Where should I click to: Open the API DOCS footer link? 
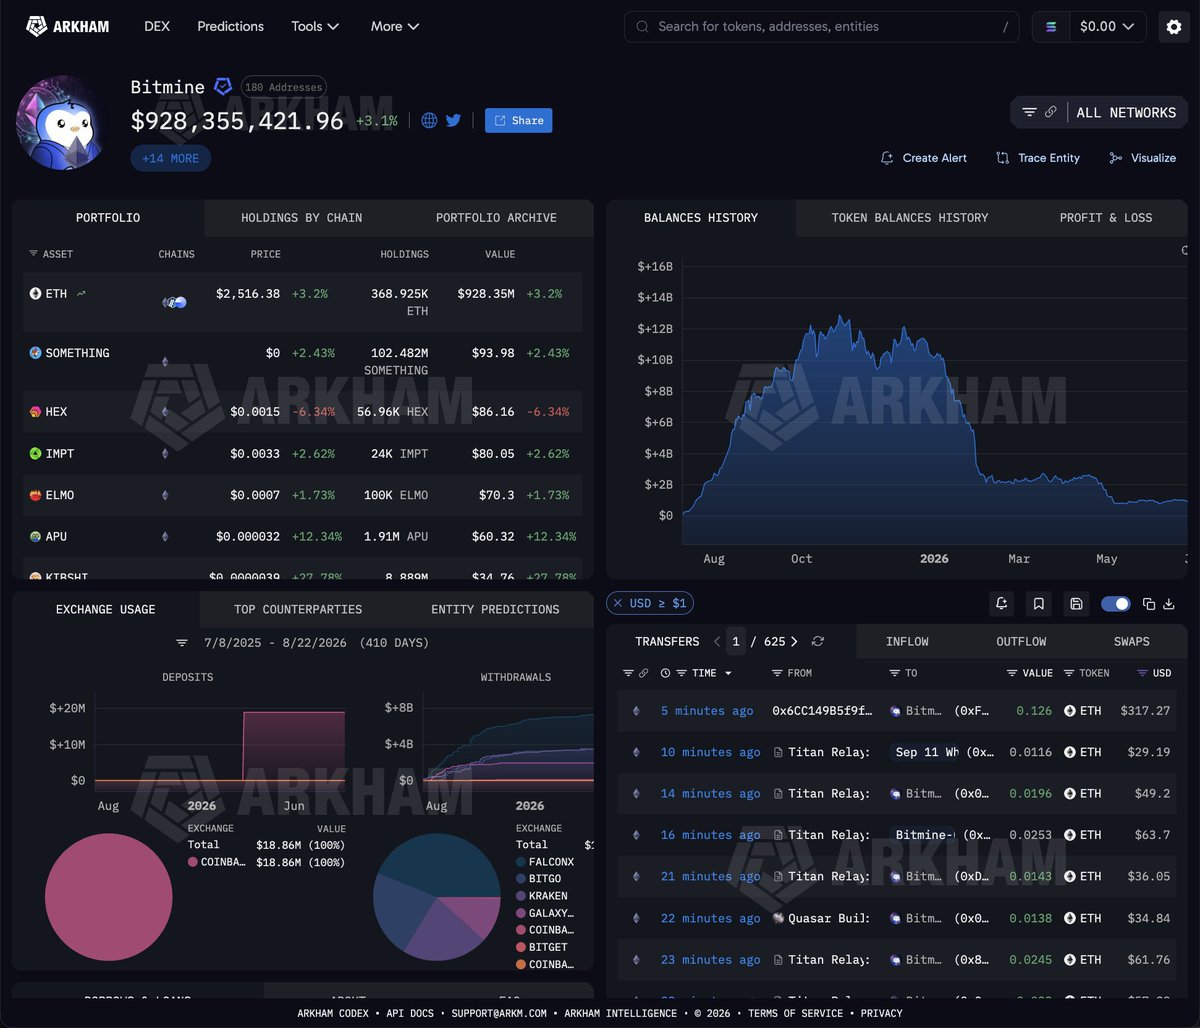(408, 1013)
